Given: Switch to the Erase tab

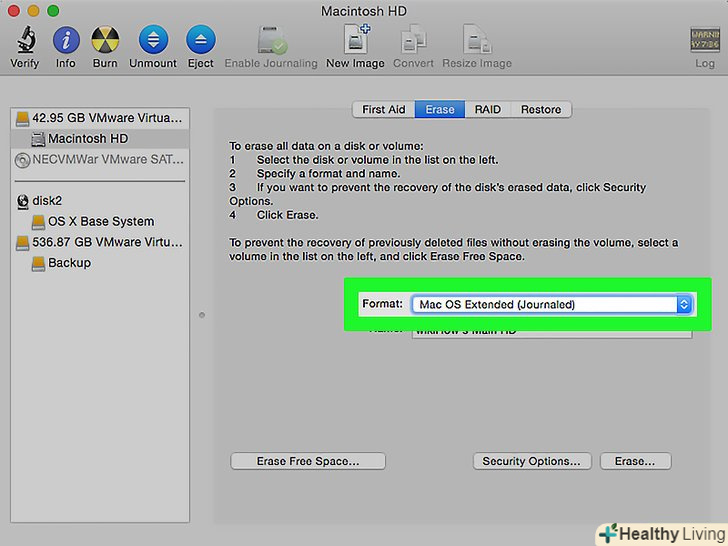Looking at the screenshot, I should [440, 110].
